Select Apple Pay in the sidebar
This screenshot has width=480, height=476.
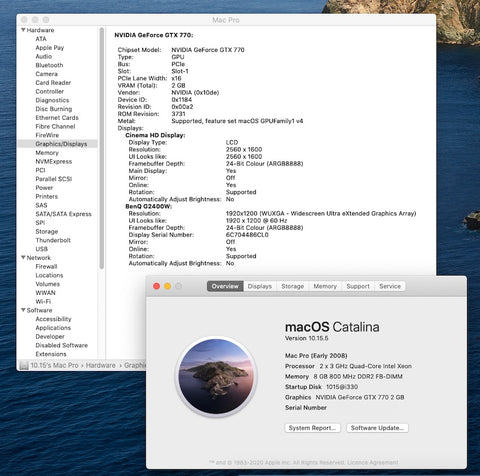50,48
